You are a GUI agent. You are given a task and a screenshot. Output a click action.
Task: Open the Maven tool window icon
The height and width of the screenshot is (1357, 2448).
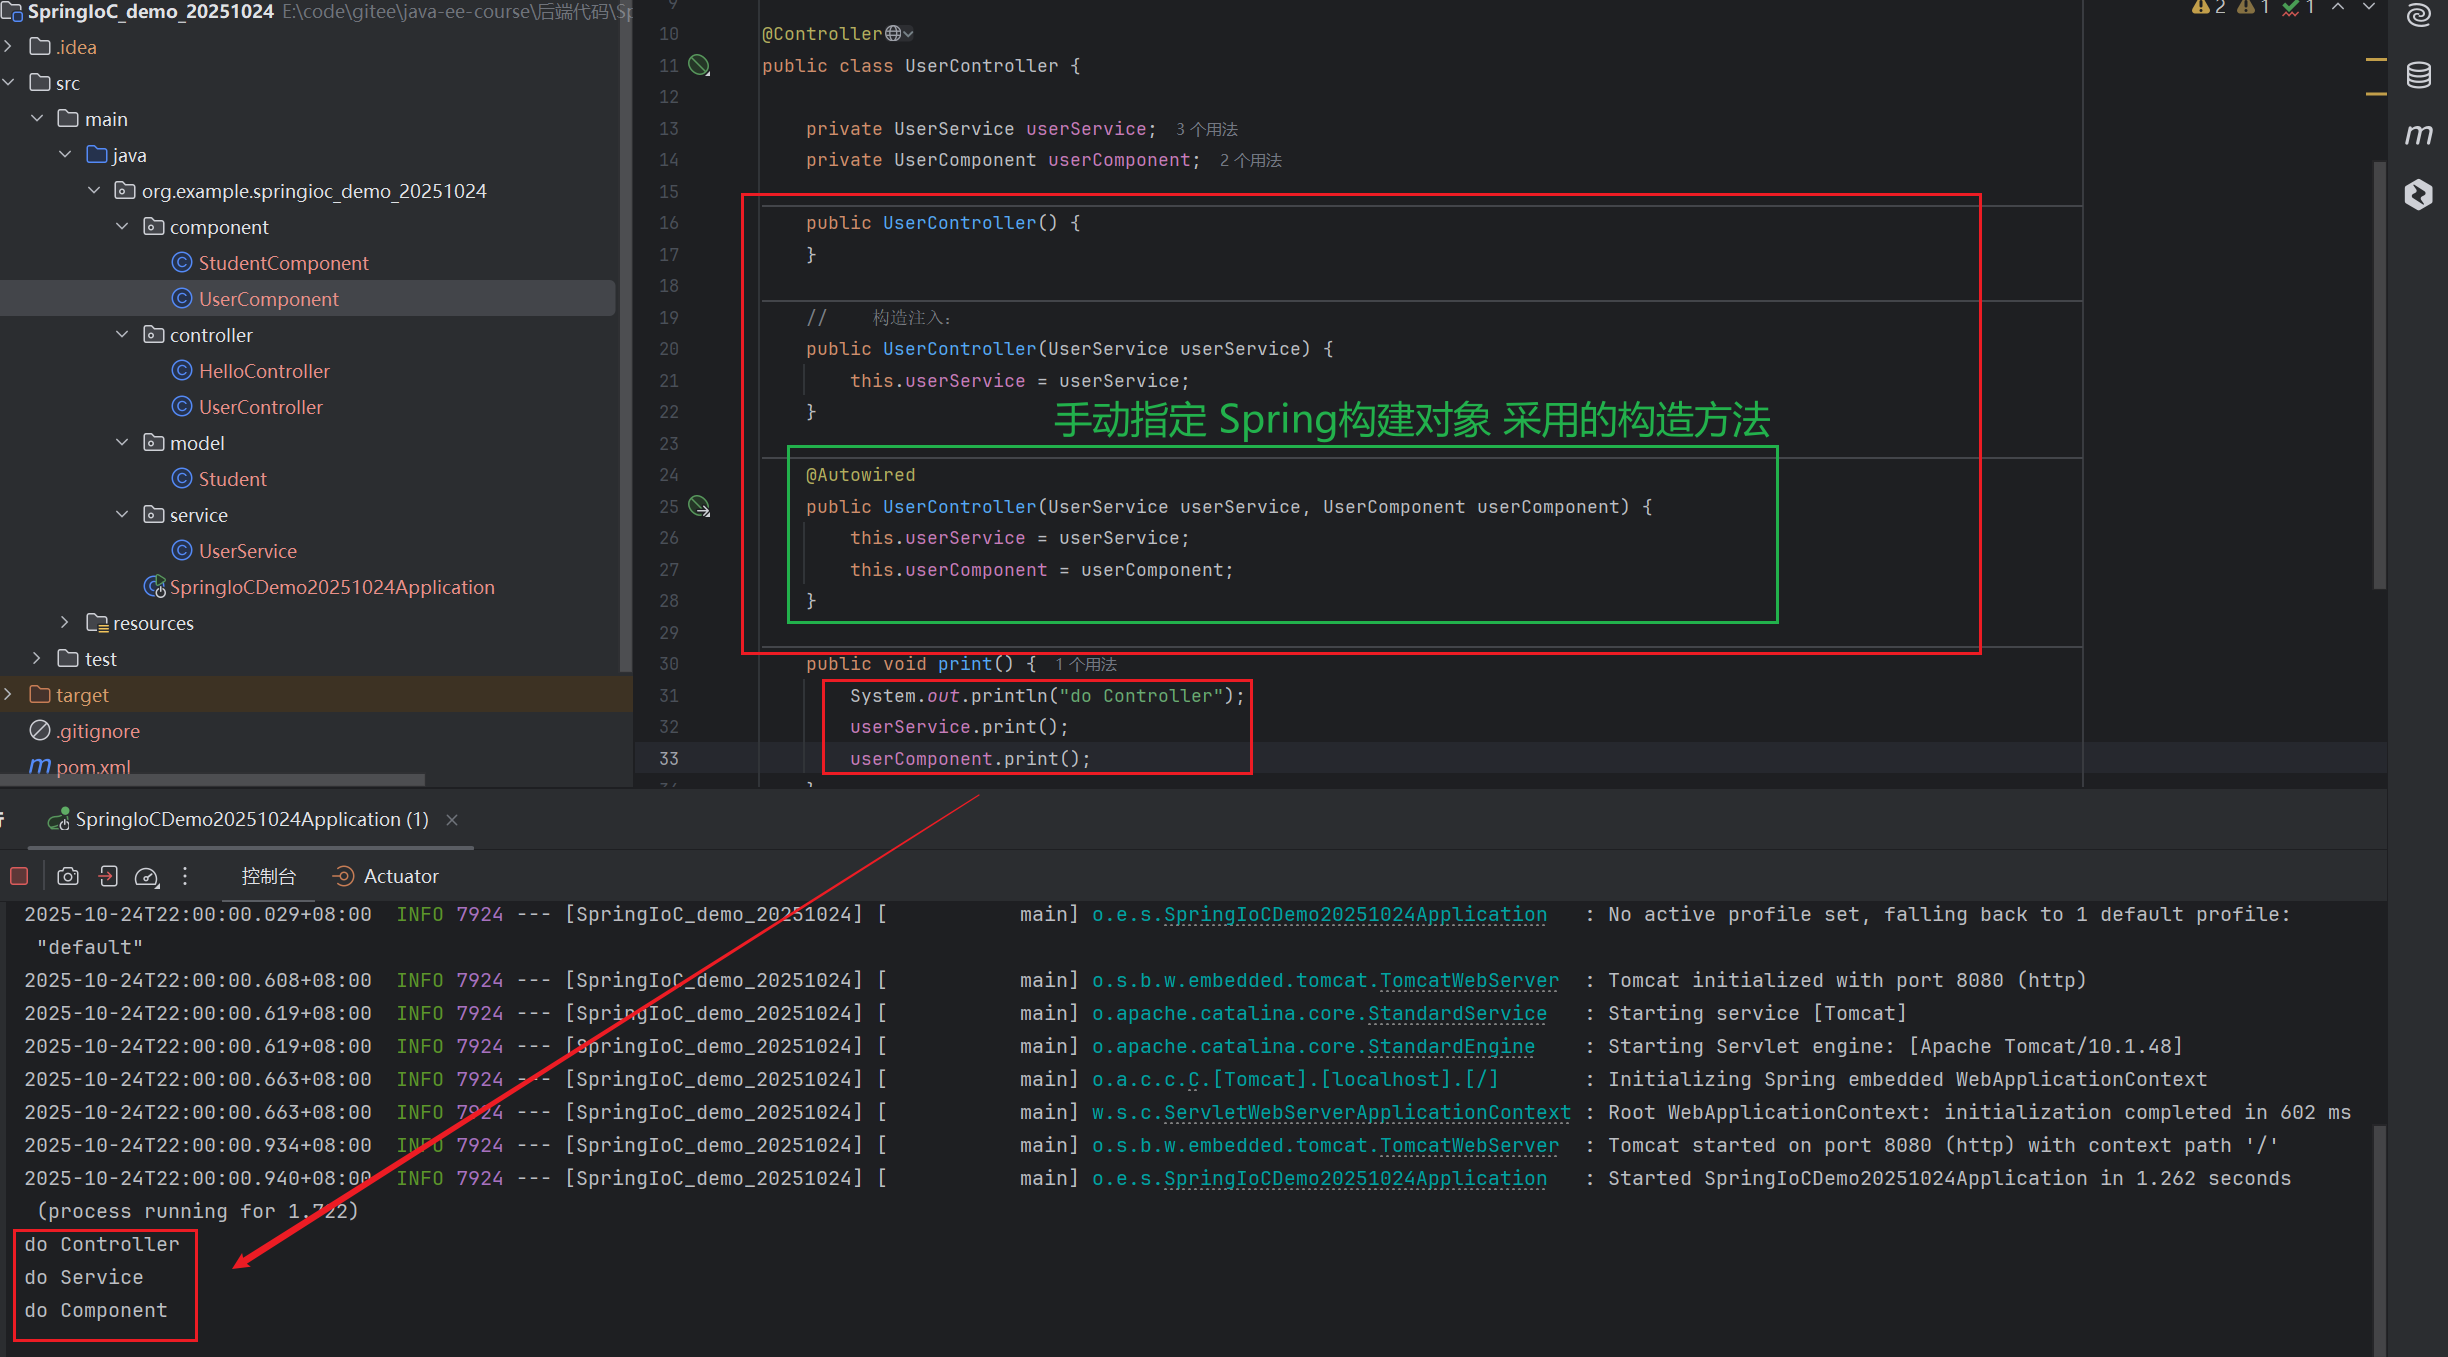pos(2418,134)
